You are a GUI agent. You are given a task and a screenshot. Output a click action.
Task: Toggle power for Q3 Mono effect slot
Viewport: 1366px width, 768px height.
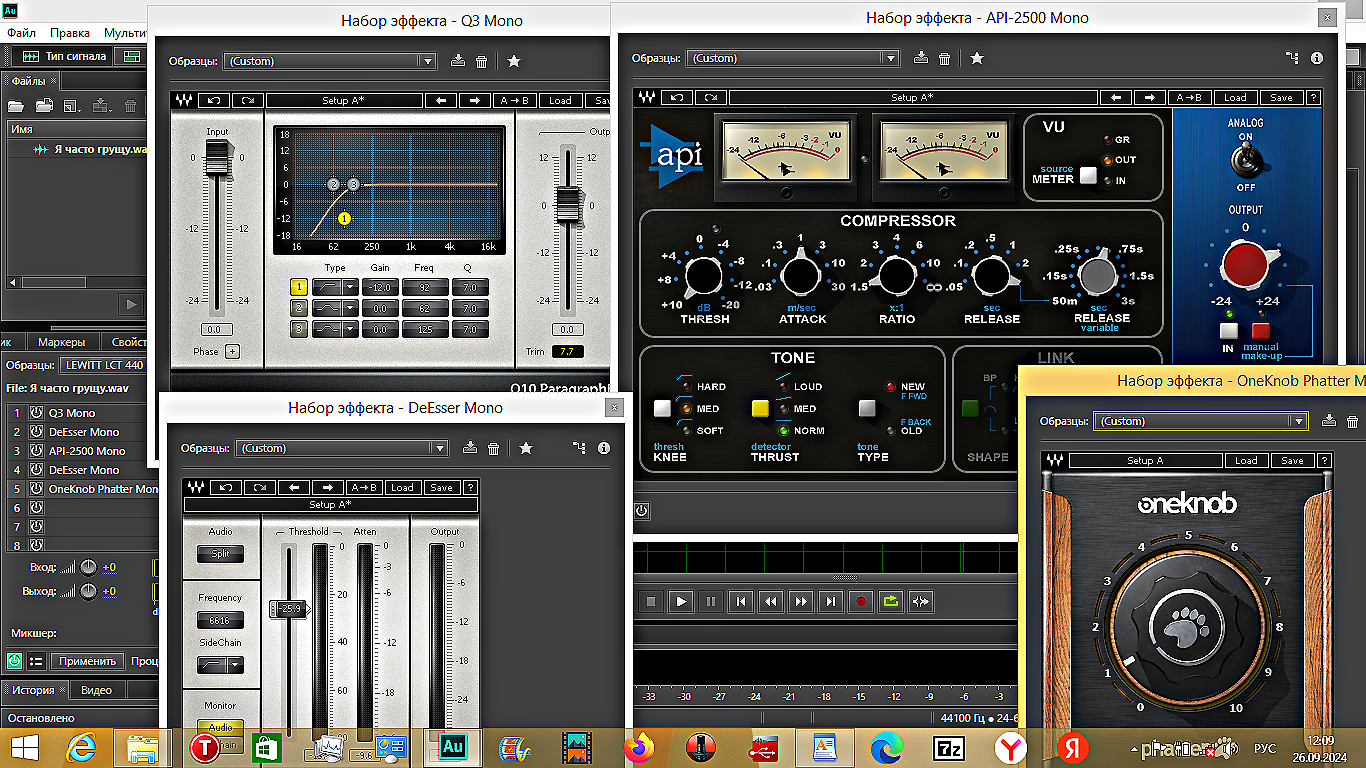point(36,413)
